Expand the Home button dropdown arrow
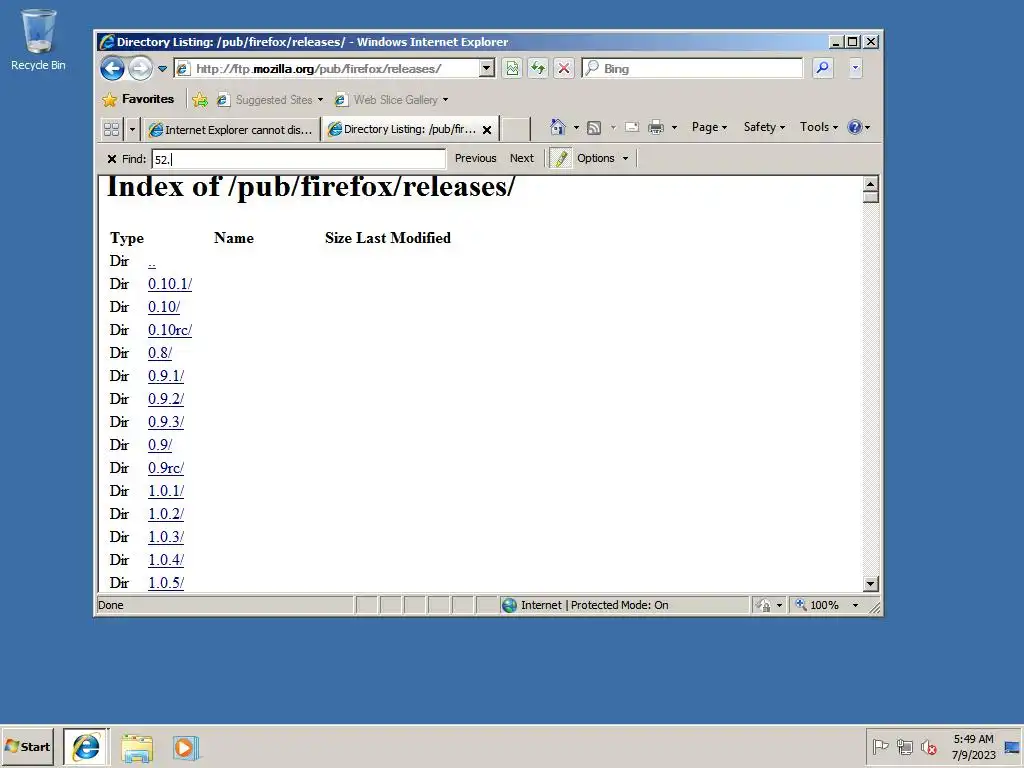The width and height of the screenshot is (1024, 768). point(576,127)
